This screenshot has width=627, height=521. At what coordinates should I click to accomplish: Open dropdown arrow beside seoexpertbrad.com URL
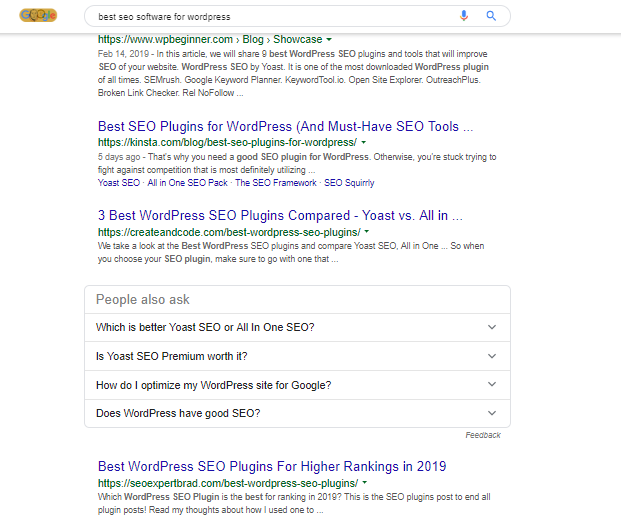(366, 482)
